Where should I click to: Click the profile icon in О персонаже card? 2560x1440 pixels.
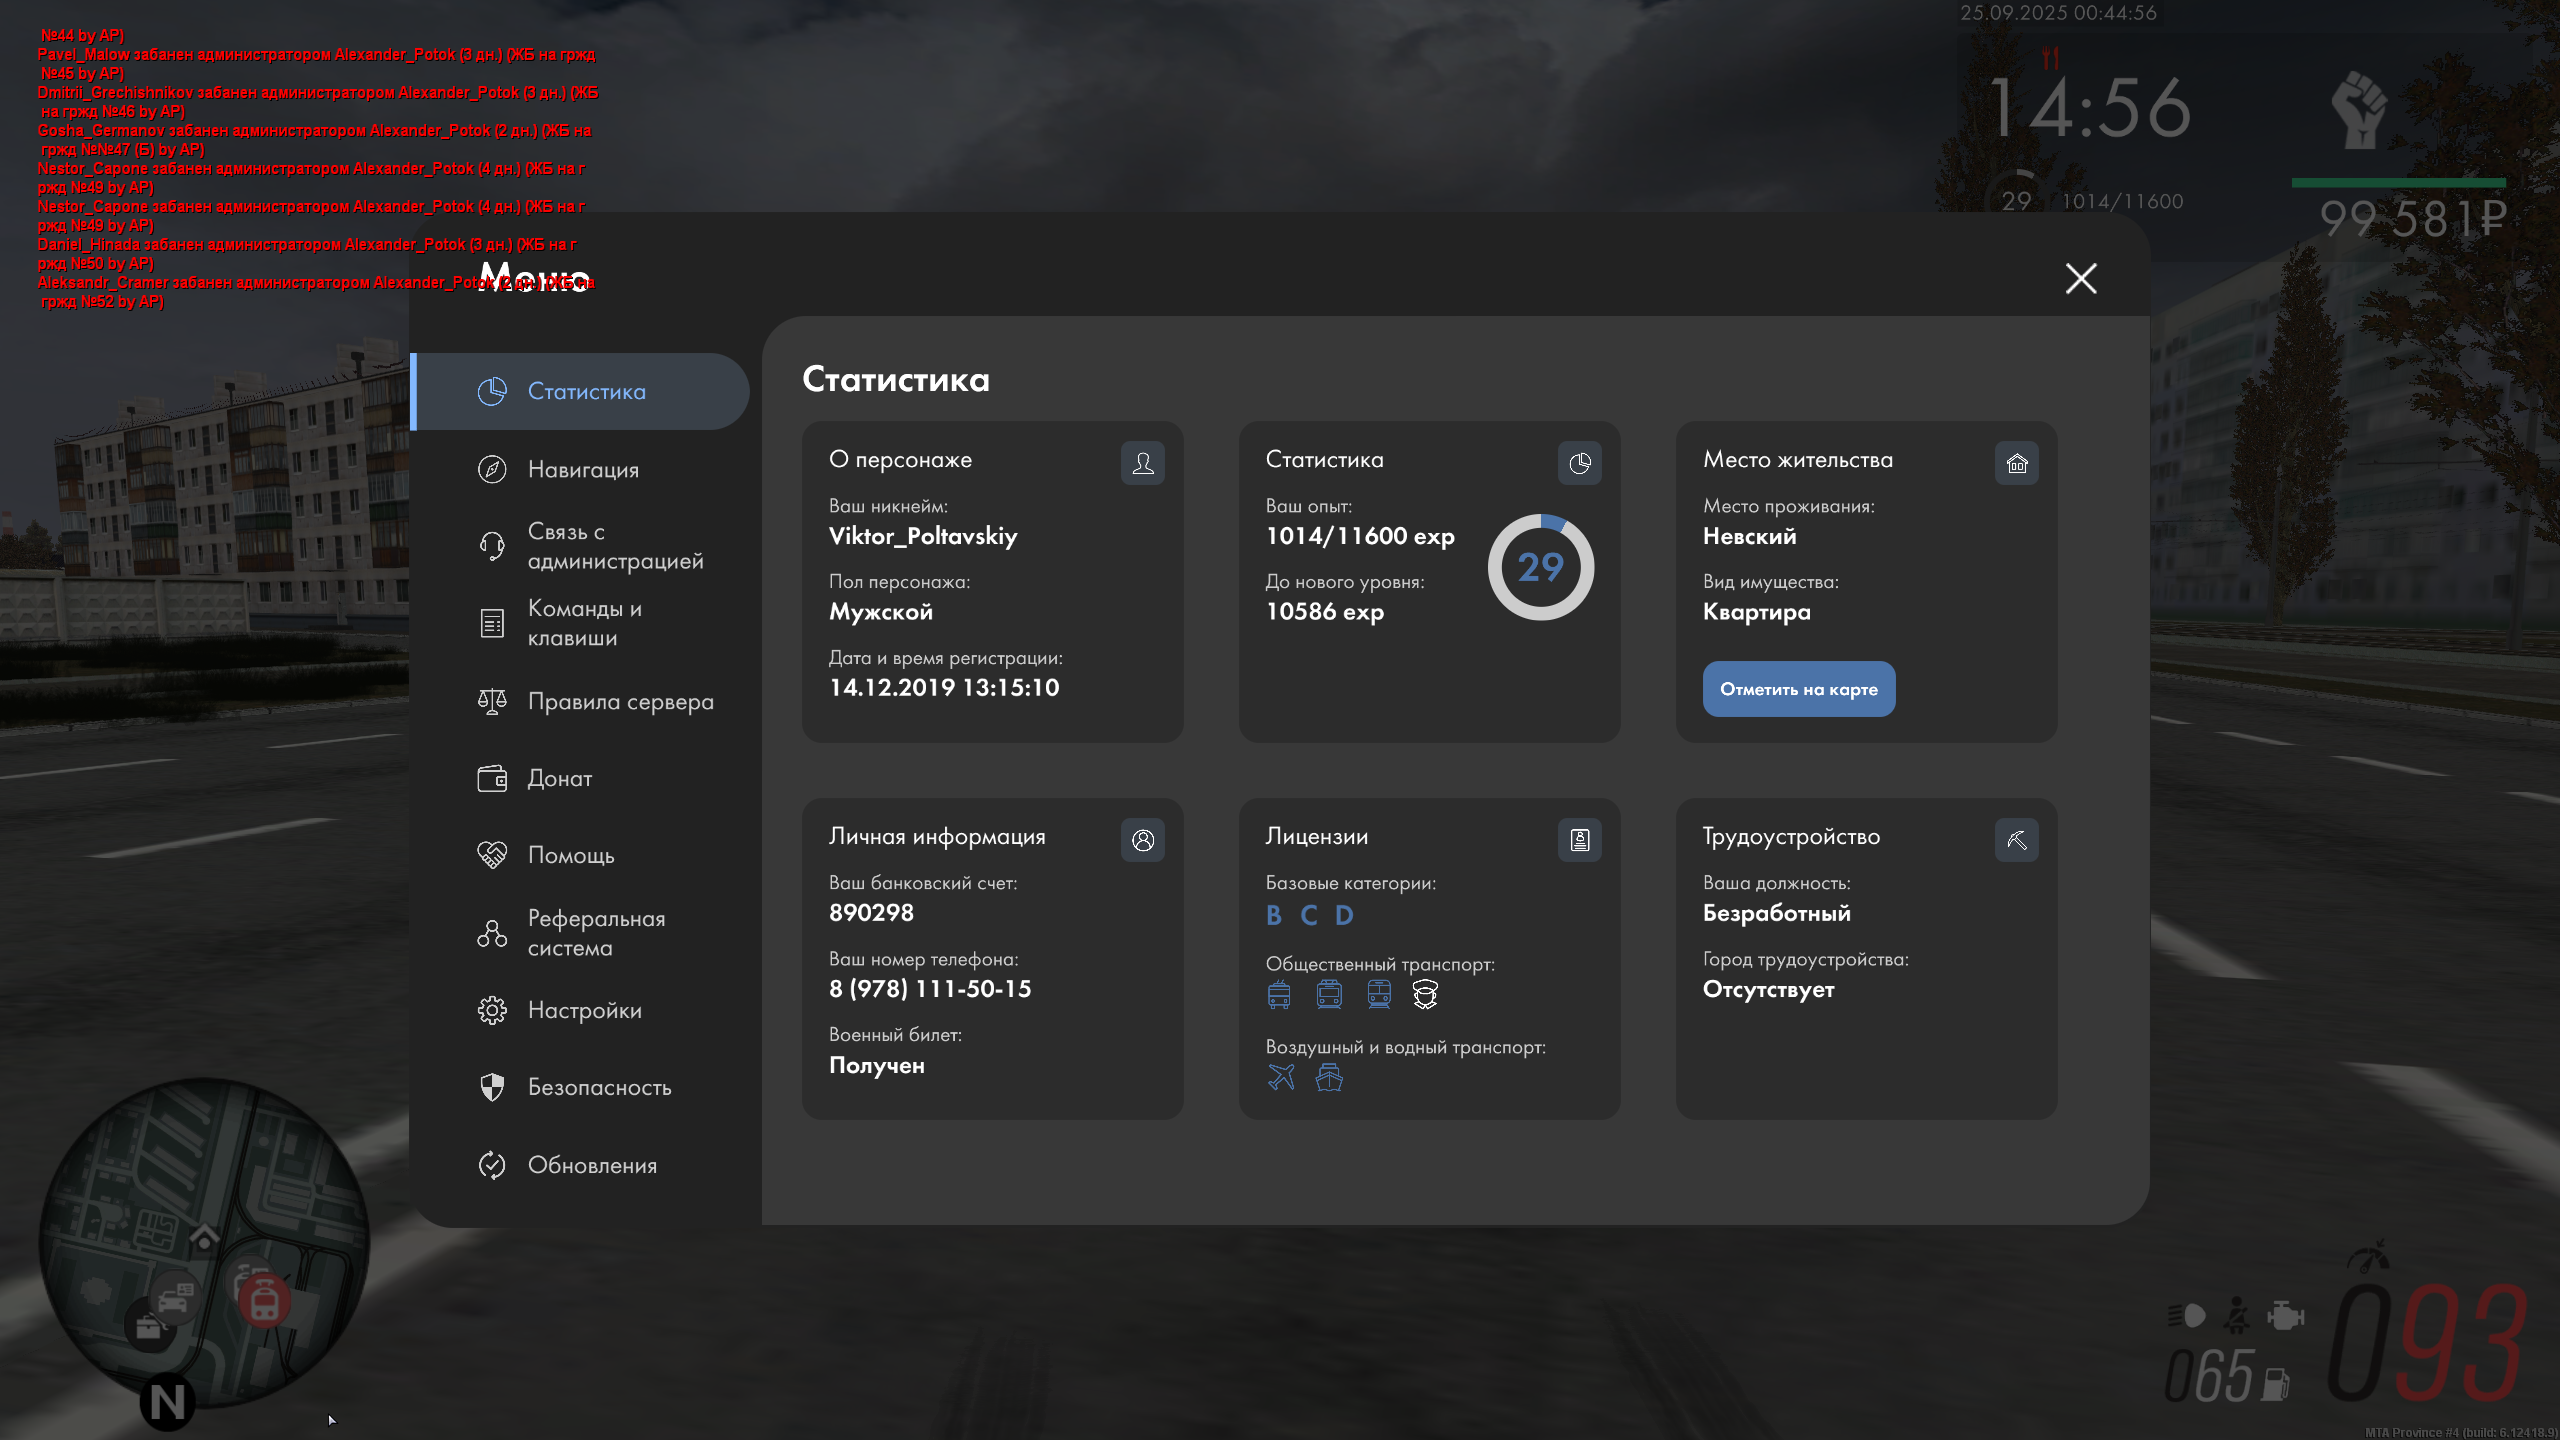point(1142,463)
